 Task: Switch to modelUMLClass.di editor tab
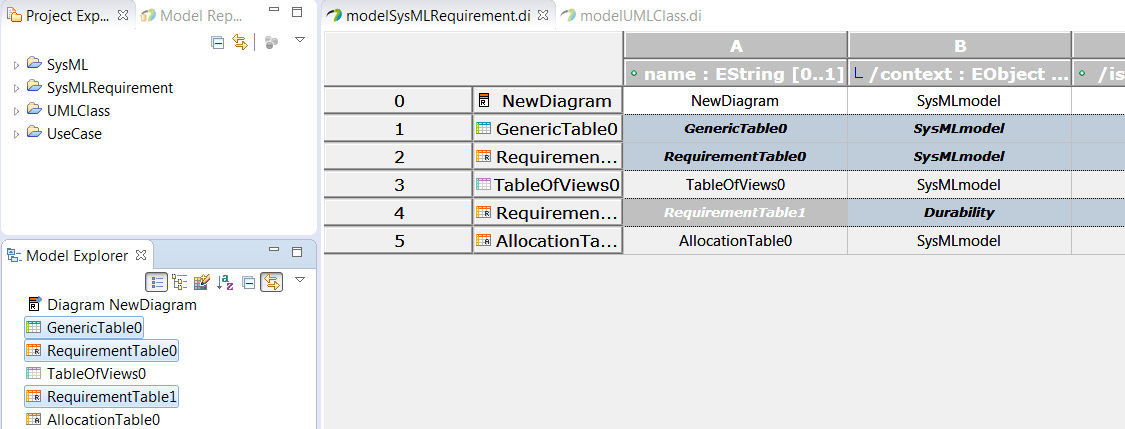pyautogui.click(x=631, y=16)
